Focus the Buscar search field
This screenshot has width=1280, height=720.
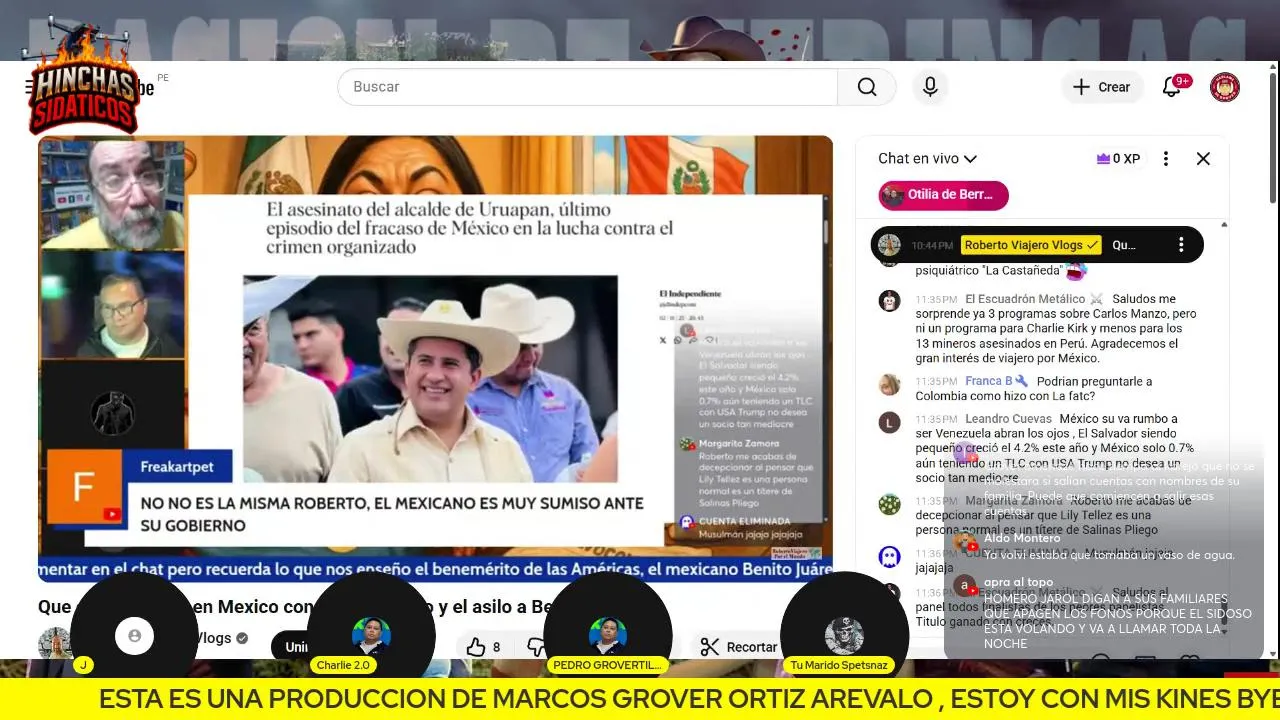(588, 87)
